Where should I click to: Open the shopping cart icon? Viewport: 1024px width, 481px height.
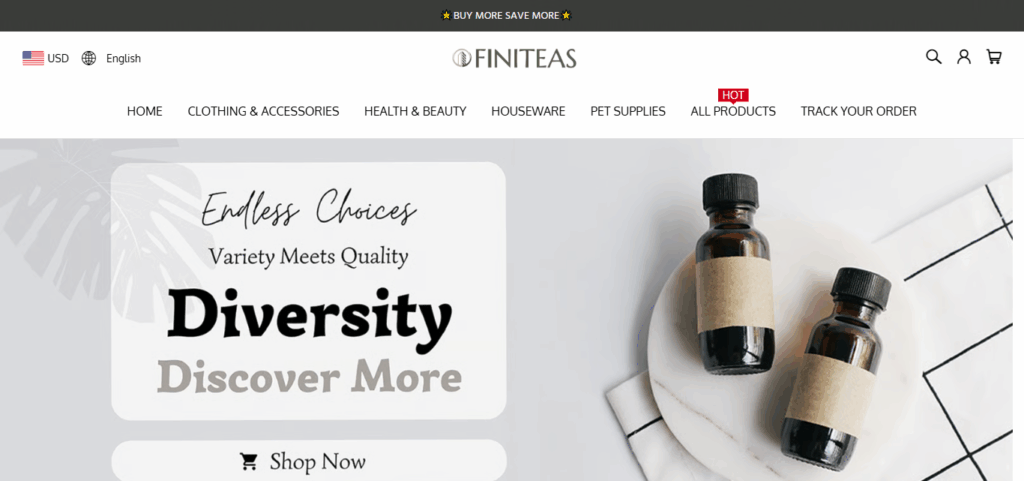[993, 57]
